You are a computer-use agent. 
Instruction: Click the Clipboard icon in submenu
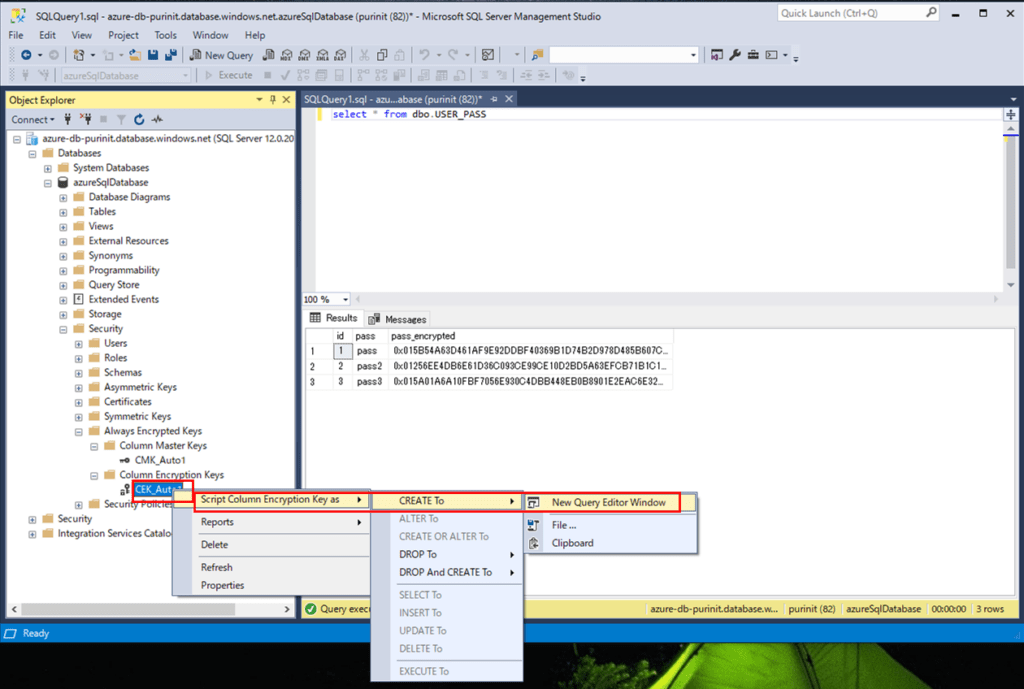pyautogui.click(x=534, y=543)
